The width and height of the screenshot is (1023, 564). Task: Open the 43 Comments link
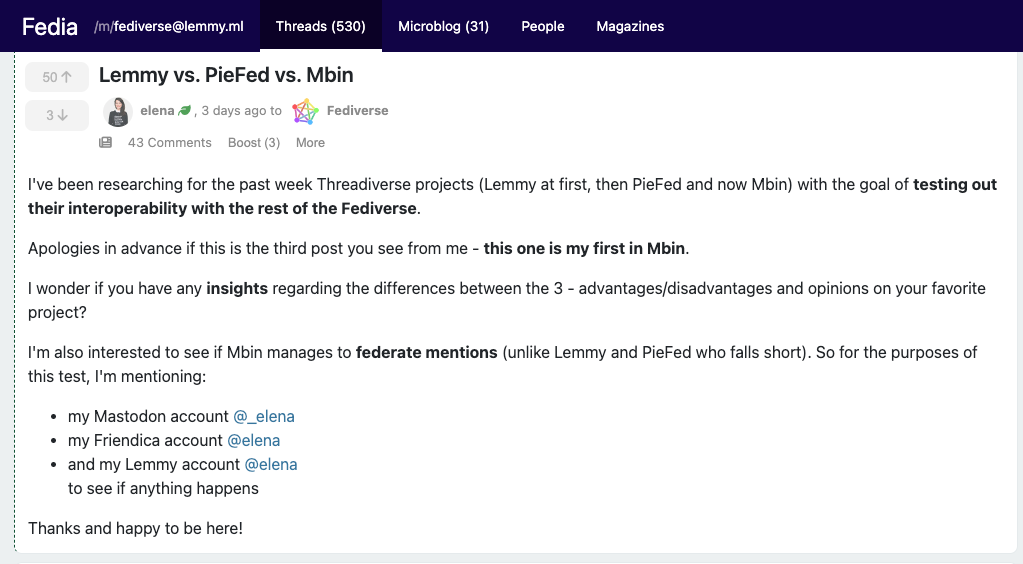click(x=170, y=143)
